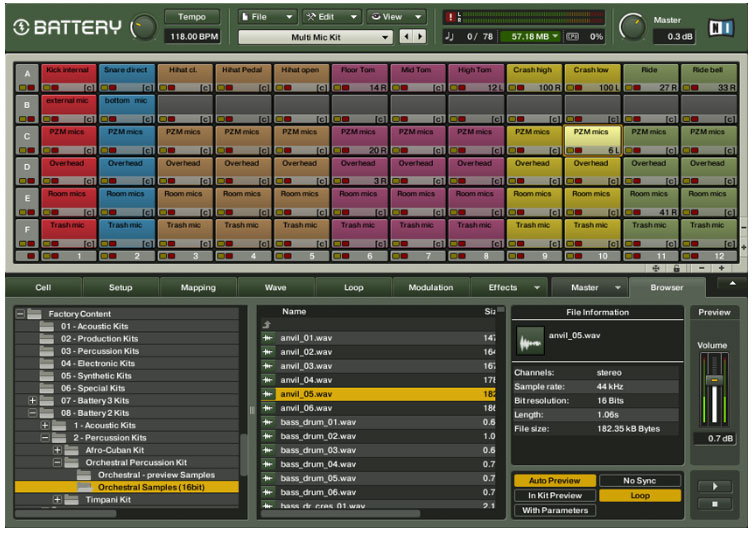
Task: Click the minus icon below the matrix
Action: click(702, 268)
